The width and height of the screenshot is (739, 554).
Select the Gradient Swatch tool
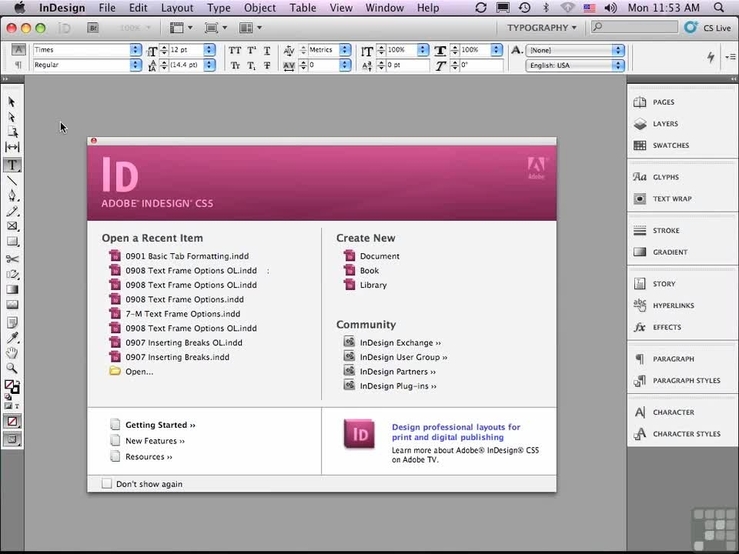(x=12, y=289)
